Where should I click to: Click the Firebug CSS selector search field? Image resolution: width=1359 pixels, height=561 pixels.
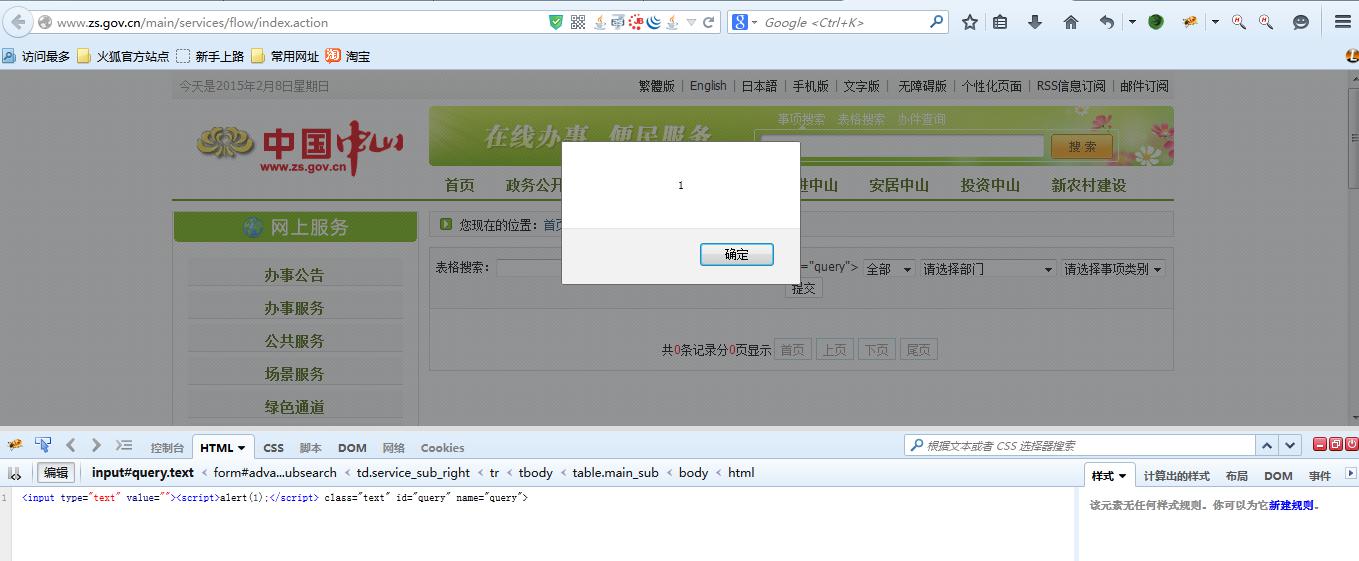pos(1078,445)
